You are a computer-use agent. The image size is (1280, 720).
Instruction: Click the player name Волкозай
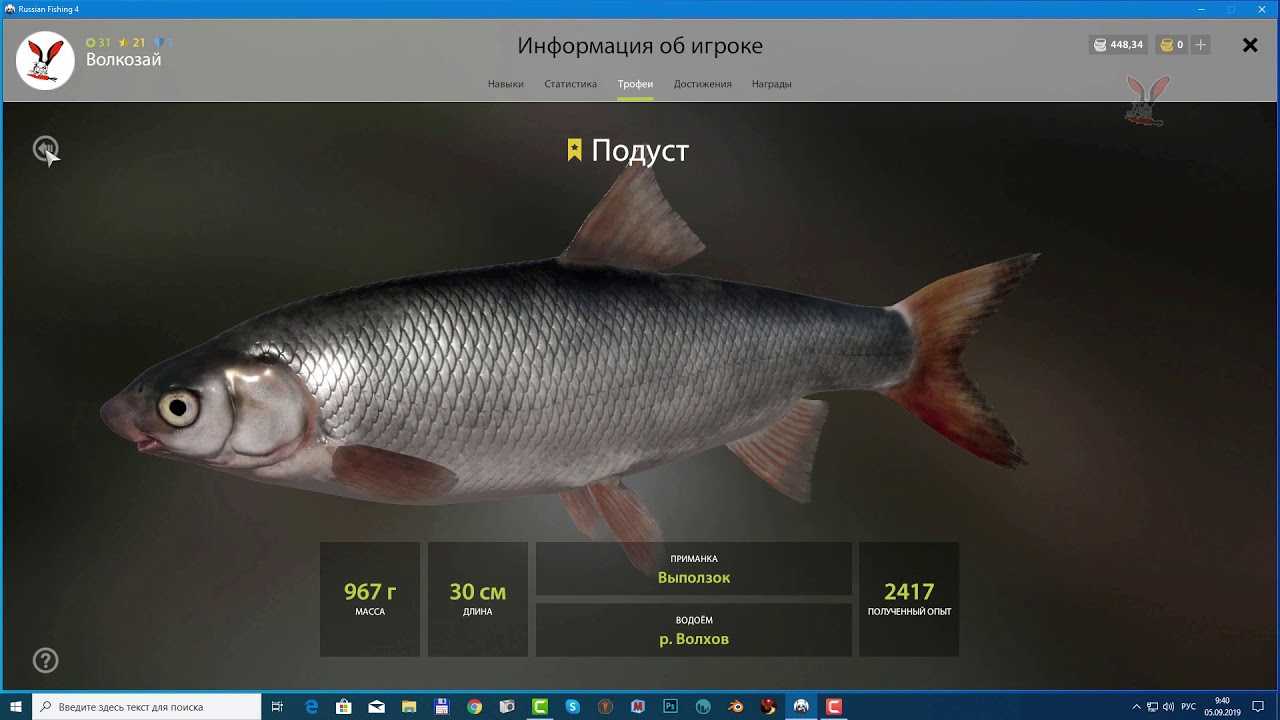coord(123,60)
